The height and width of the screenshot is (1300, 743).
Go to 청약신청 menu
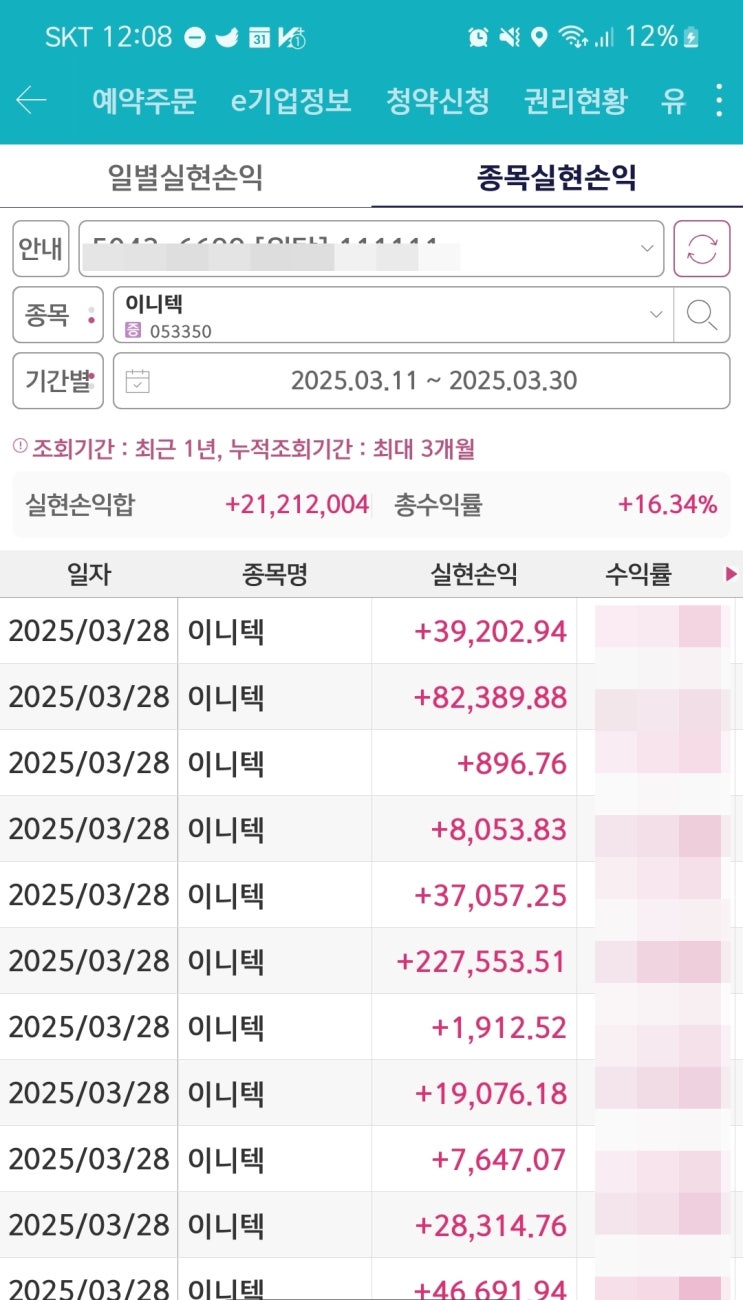click(438, 101)
